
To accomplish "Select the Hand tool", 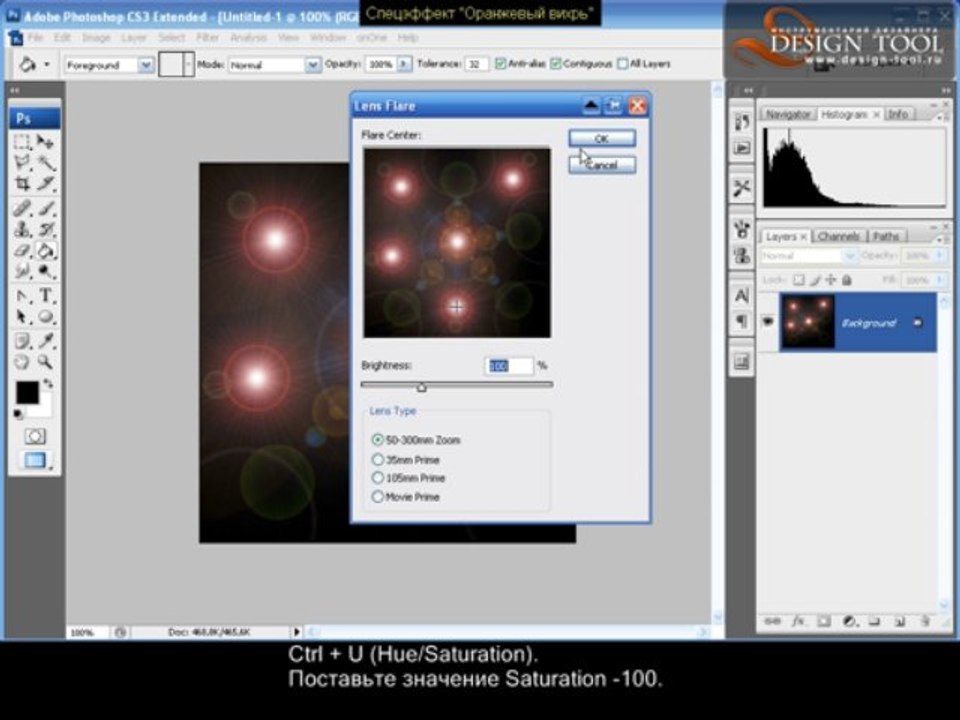I will [x=23, y=362].
